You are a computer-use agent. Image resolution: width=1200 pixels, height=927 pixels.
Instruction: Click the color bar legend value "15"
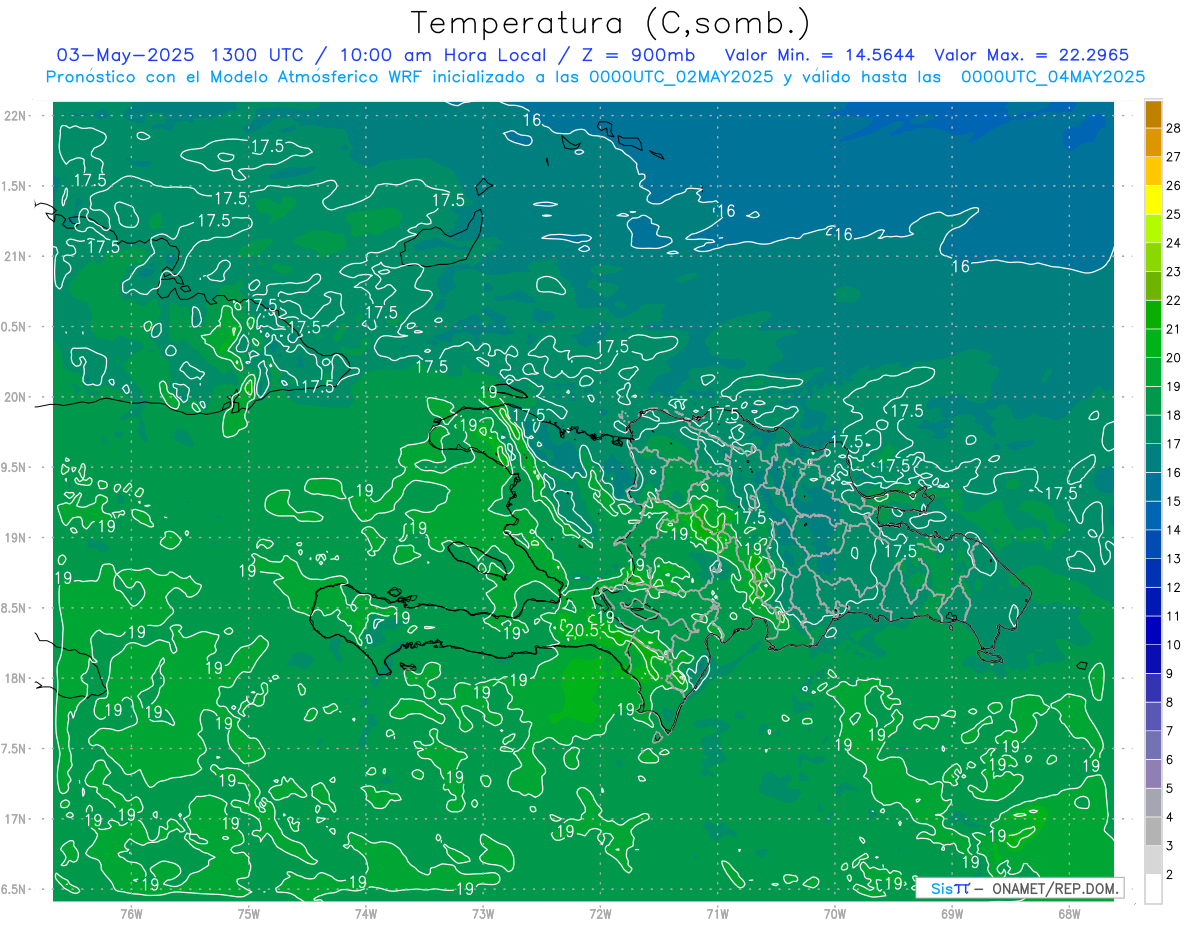1174,501
